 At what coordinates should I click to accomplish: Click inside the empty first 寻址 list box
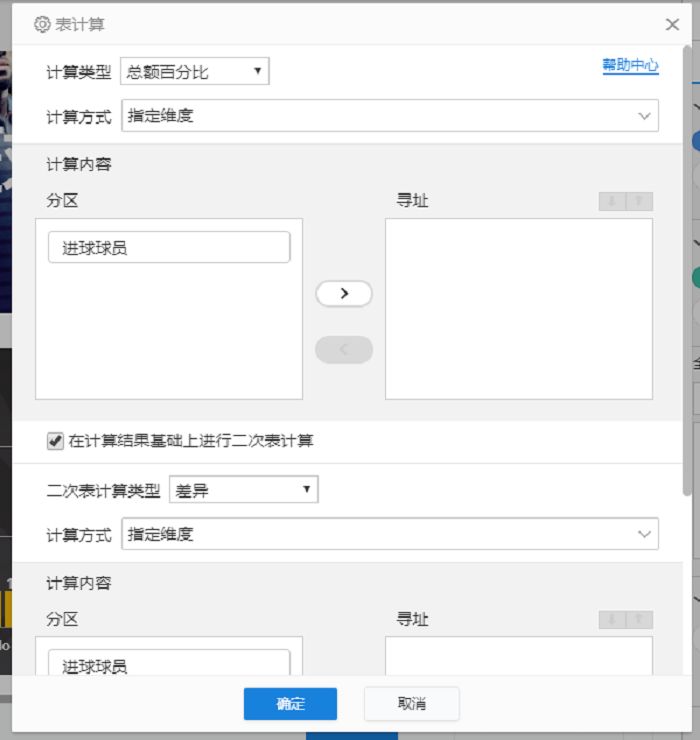coord(519,309)
